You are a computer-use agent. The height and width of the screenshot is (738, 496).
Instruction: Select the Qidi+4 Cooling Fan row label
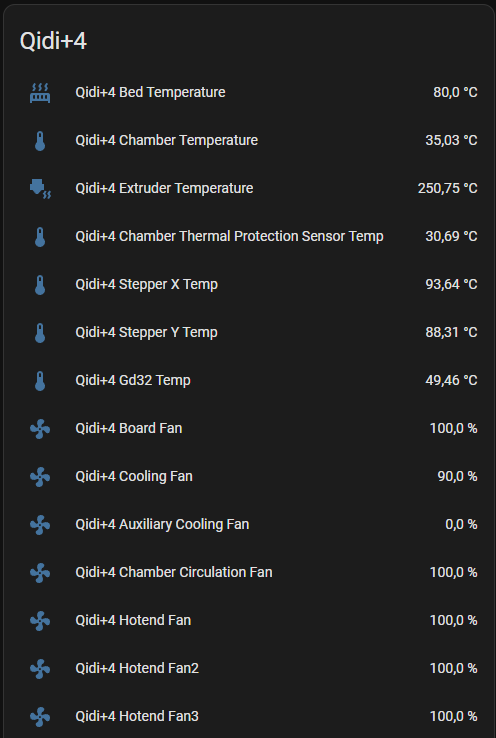134,476
